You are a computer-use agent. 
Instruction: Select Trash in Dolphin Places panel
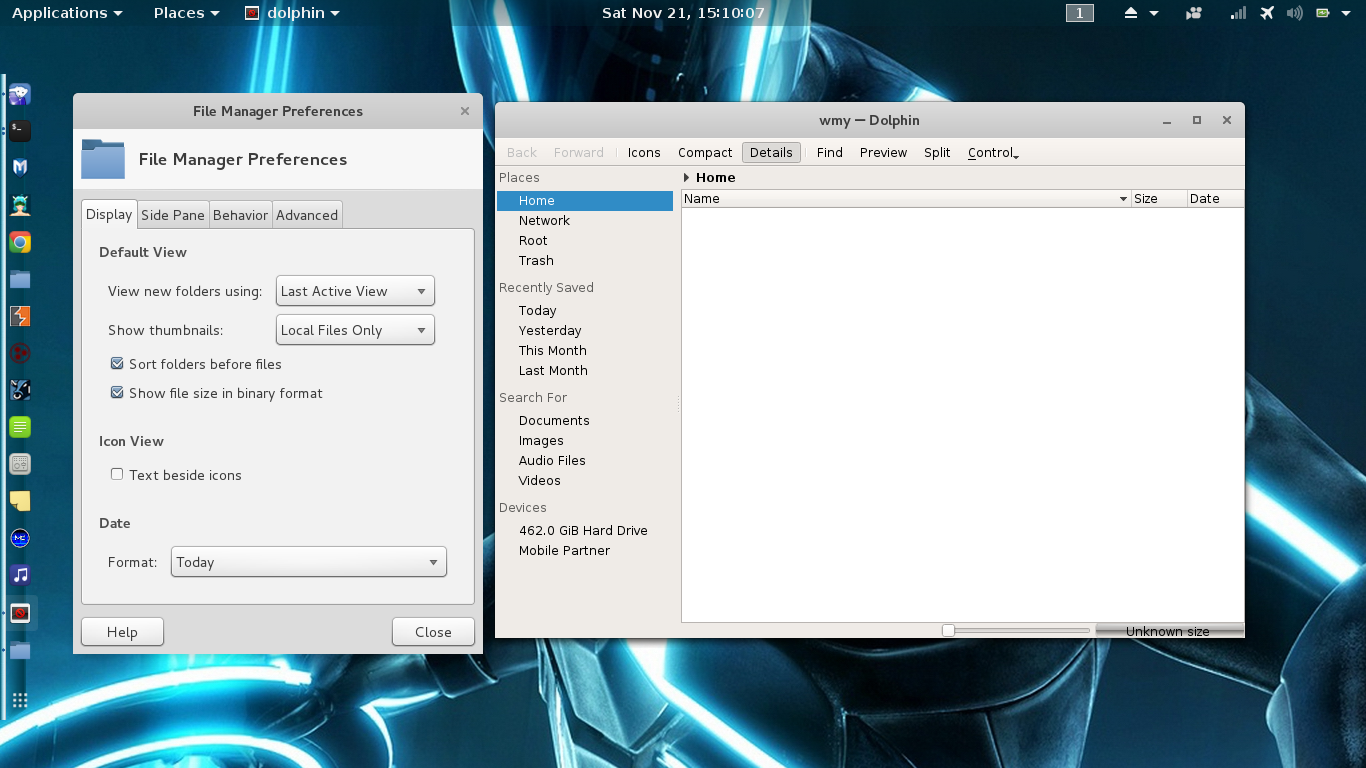[x=585, y=261]
